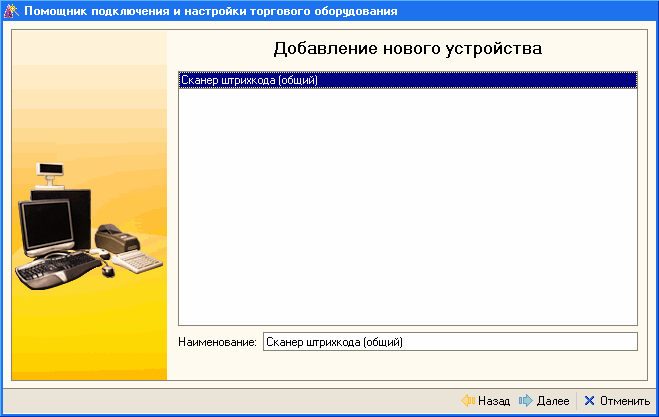659x417 pixels.
Task: Click the blue X cancel icon
Action: (x=589, y=401)
